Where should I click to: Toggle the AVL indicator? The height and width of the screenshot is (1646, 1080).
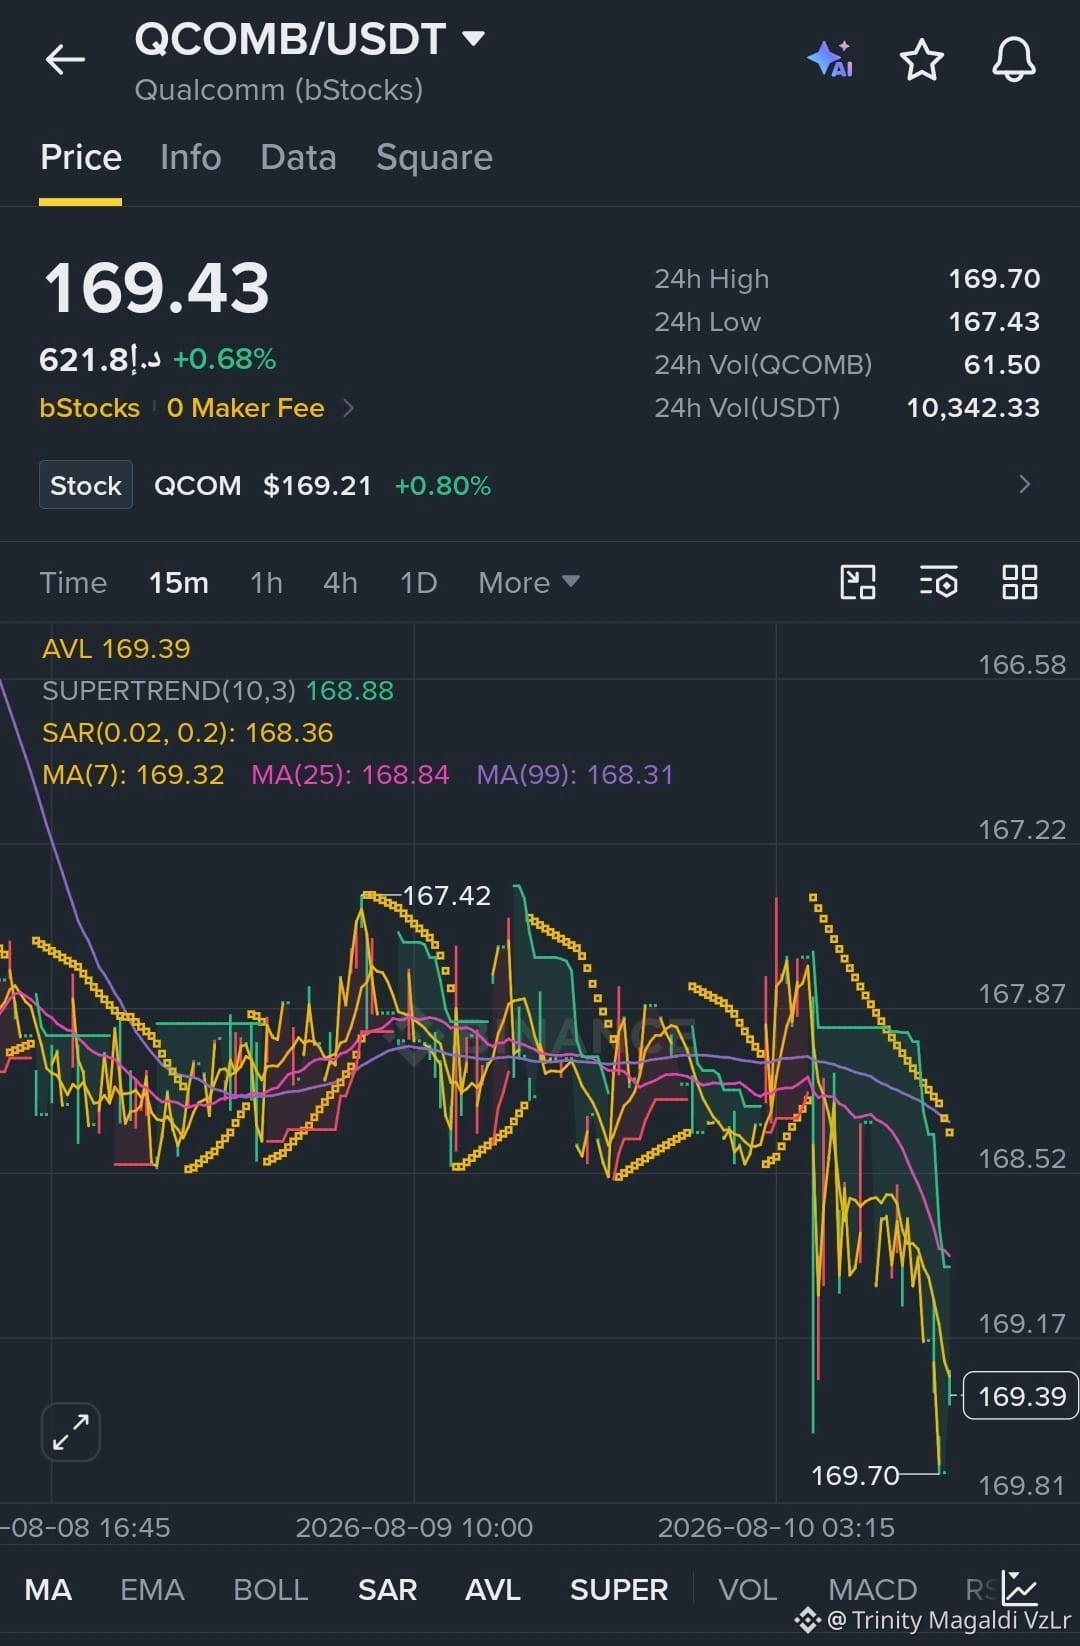[x=493, y=1589]
